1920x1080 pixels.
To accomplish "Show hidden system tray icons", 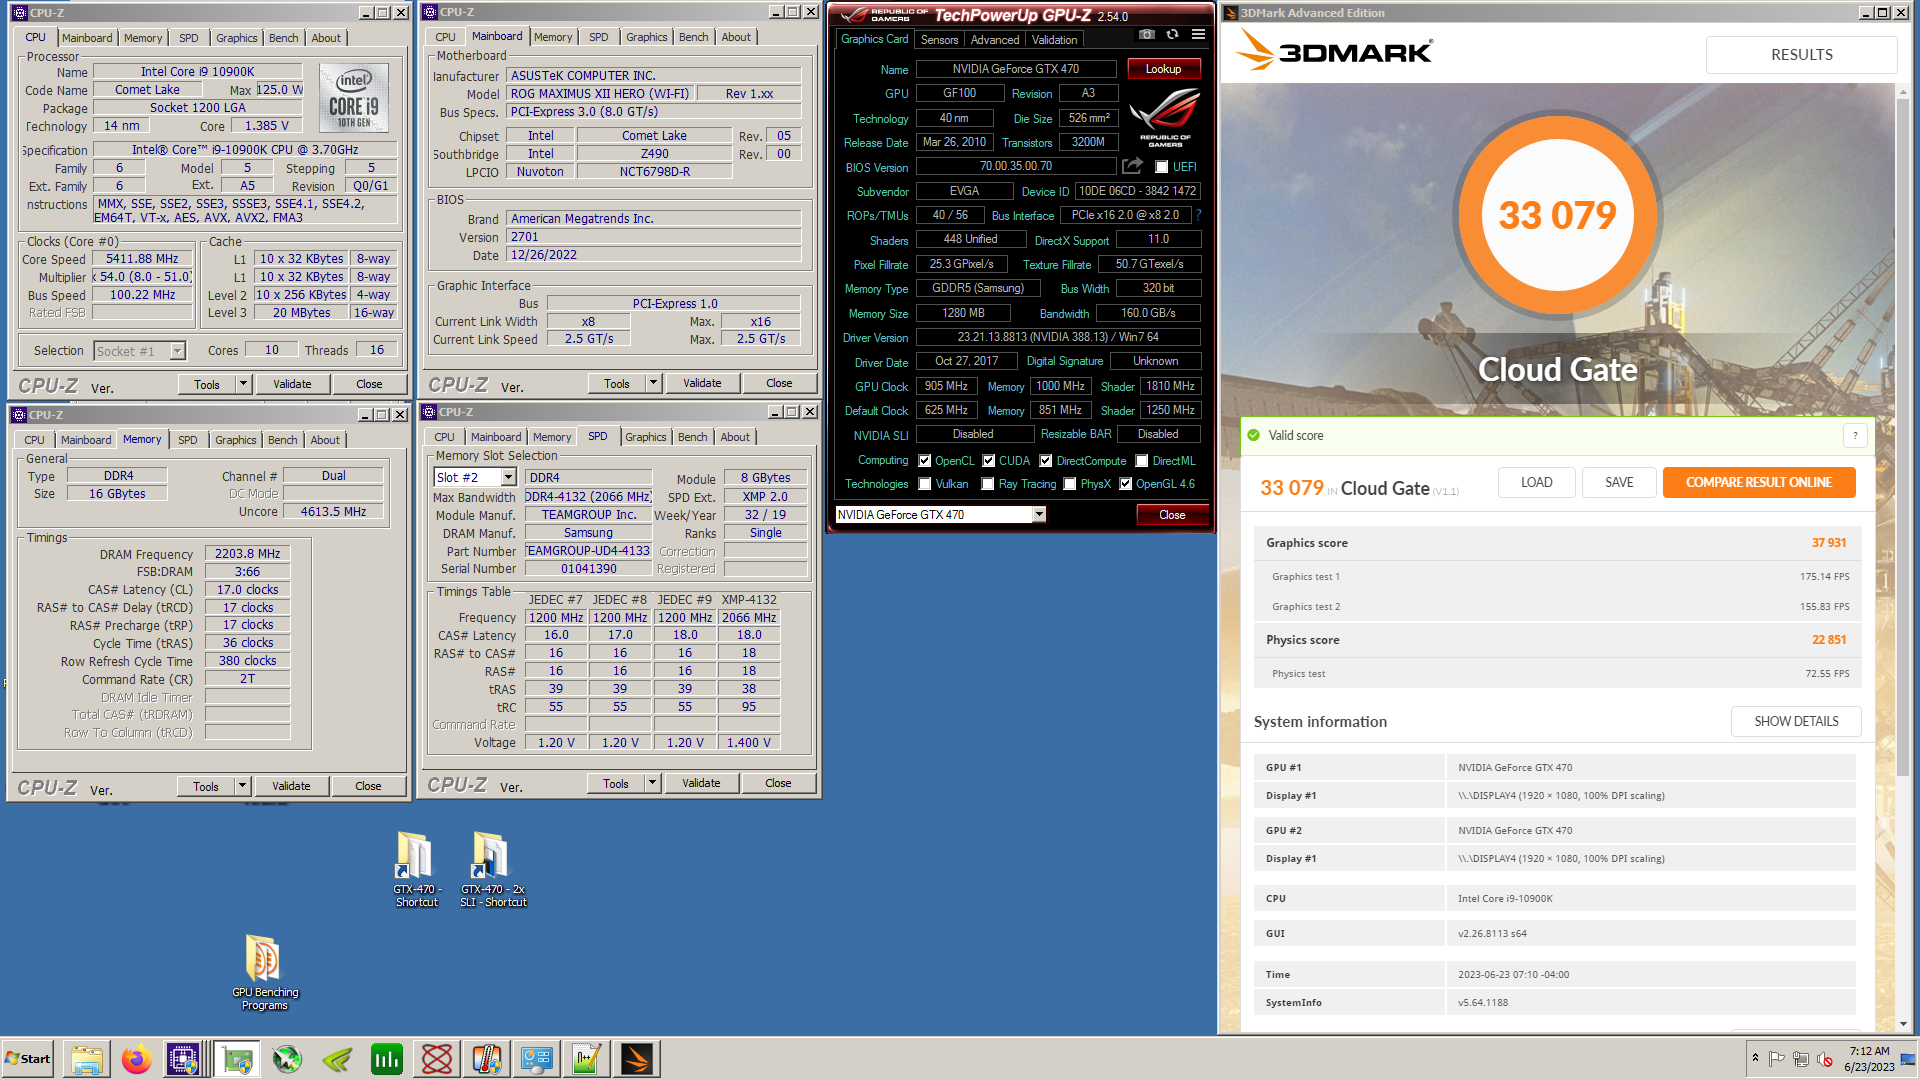I will click(1754, 1058).
